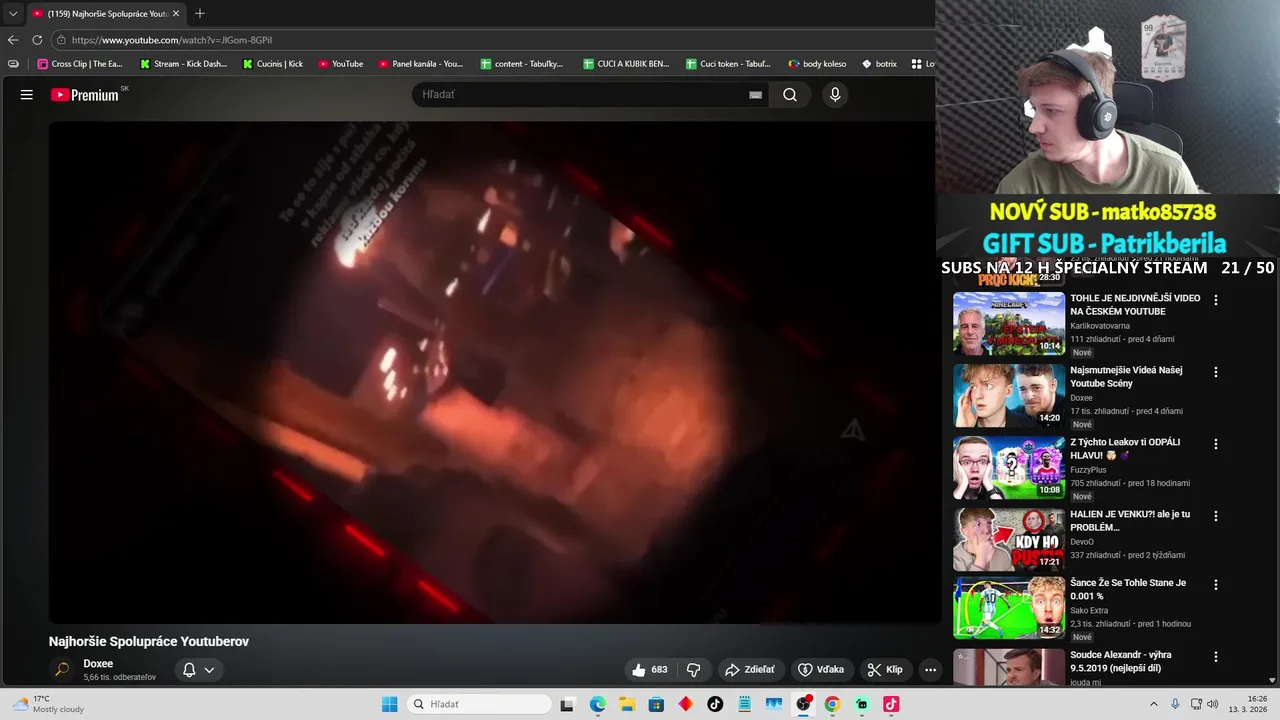Open the Doxee channel avatar

coord(62,670)
